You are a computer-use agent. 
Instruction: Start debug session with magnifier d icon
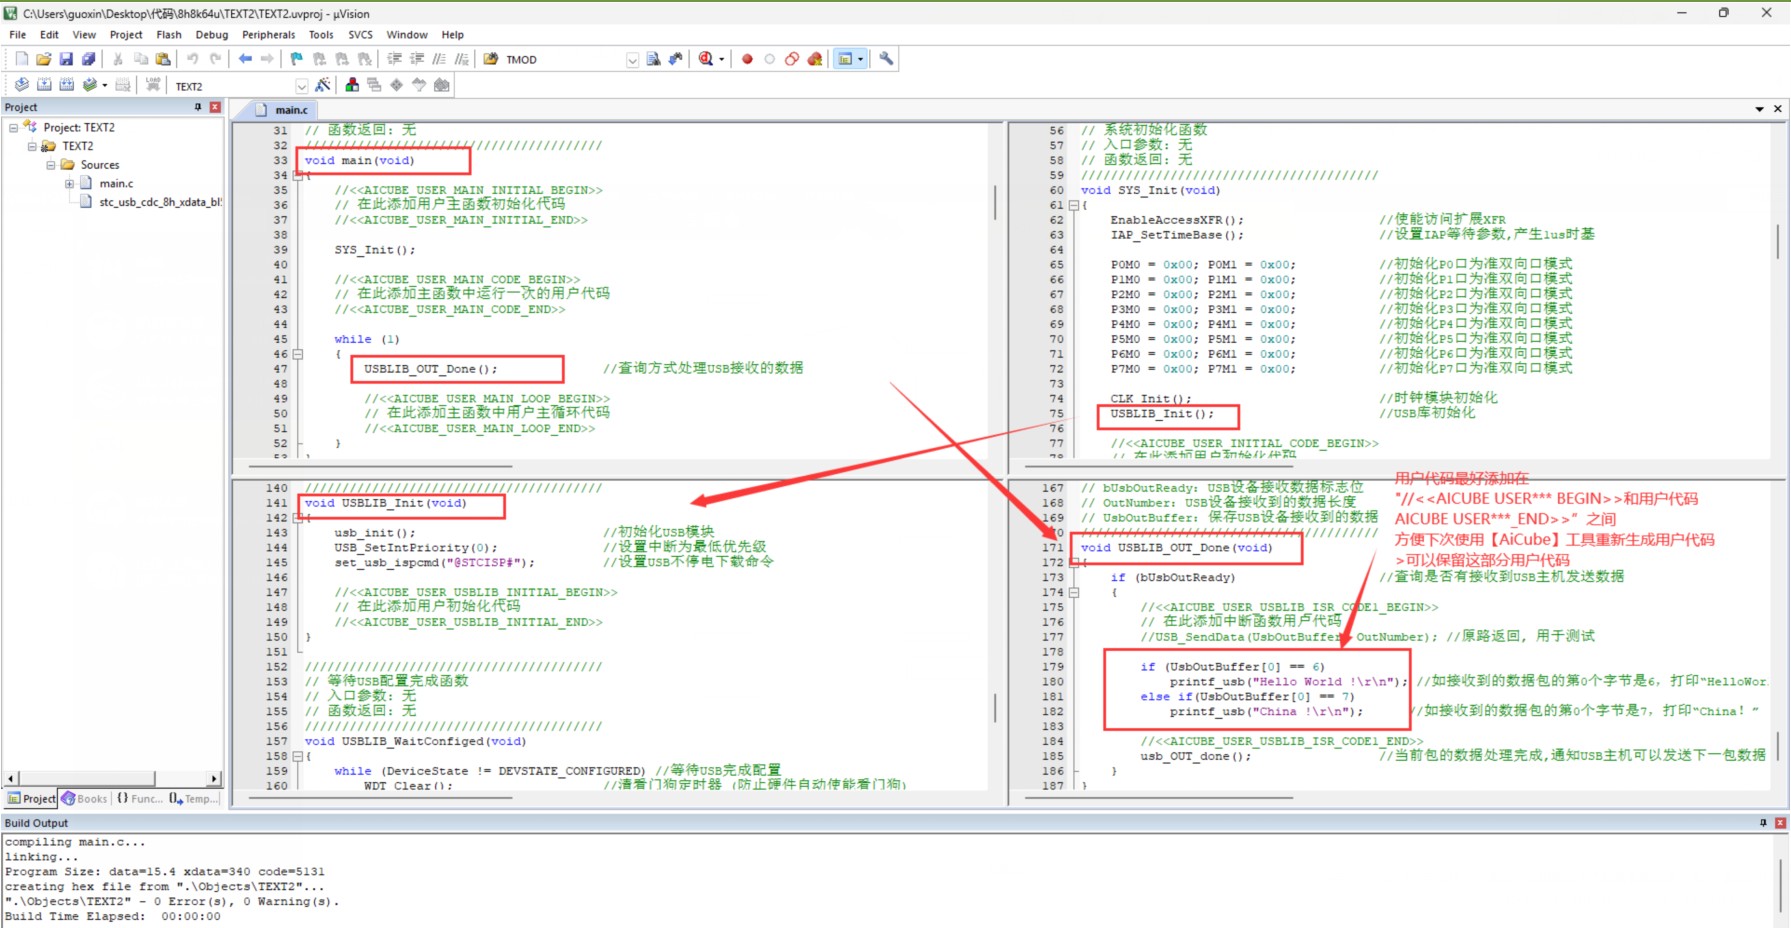[x=706, y=59]
